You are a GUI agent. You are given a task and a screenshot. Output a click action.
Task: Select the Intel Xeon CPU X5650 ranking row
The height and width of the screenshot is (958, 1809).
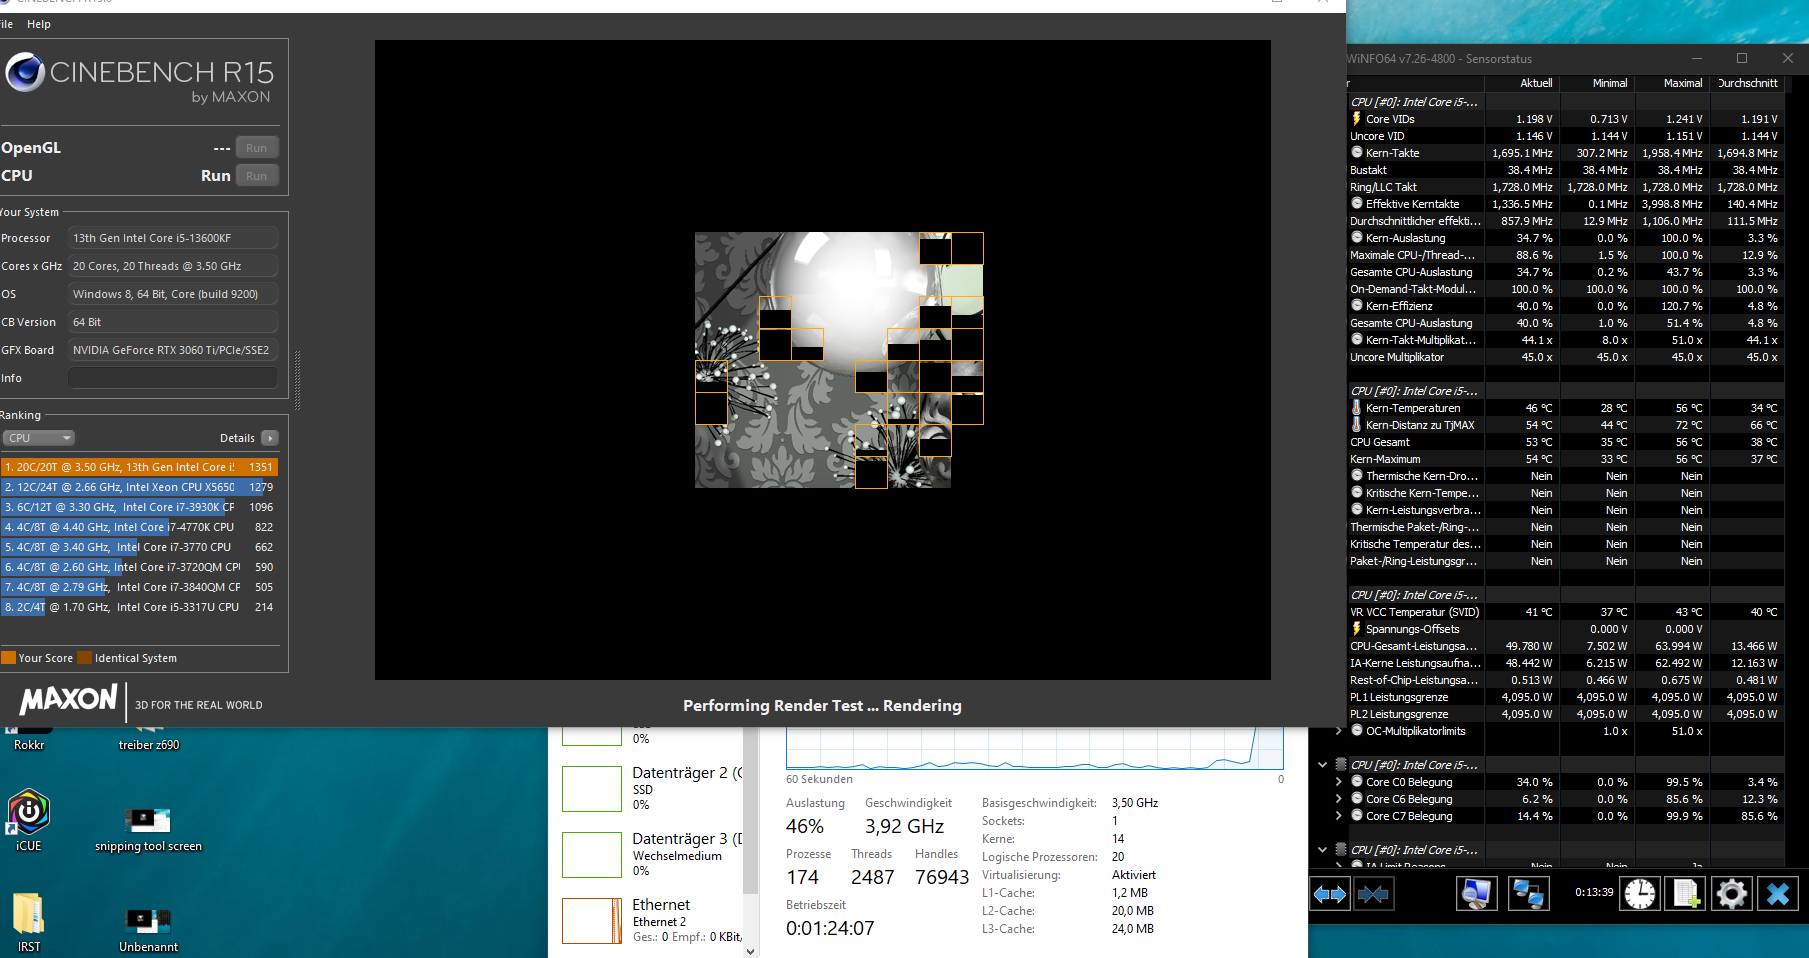139,487
